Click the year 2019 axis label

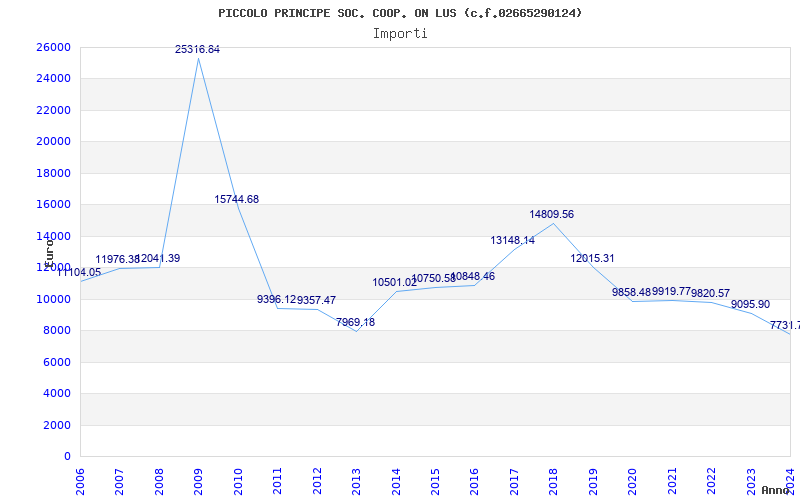point(593,482)
